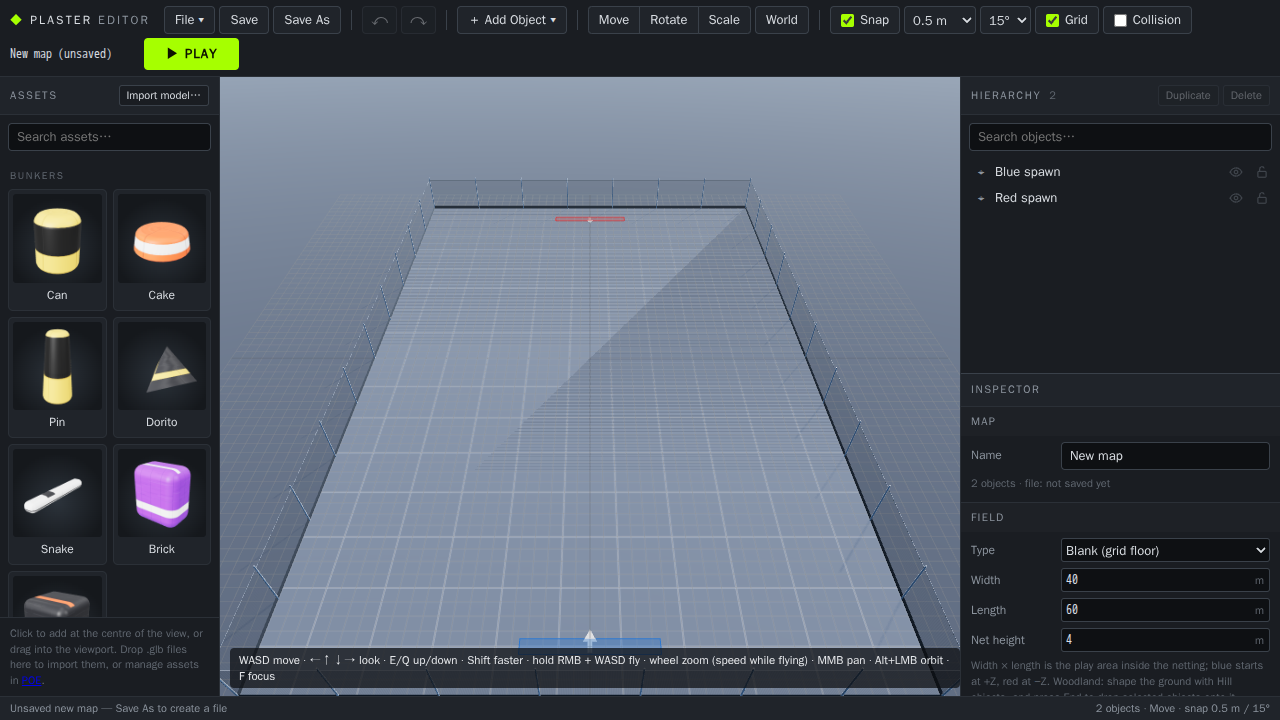Toggle World coordinate space
Image resolution: width=1280 pixels, height=720 pixels.
[782, 20]
